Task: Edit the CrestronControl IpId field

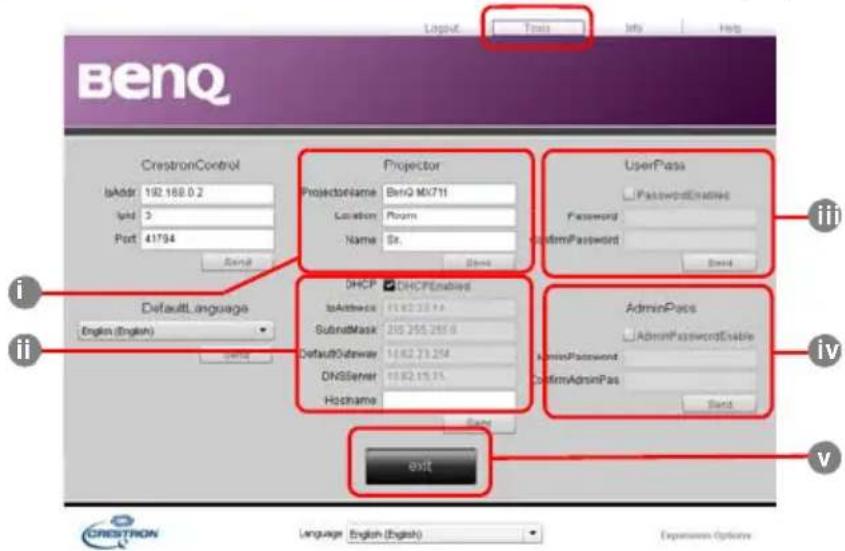Action: pyautogui.click(x=207, y=216)
